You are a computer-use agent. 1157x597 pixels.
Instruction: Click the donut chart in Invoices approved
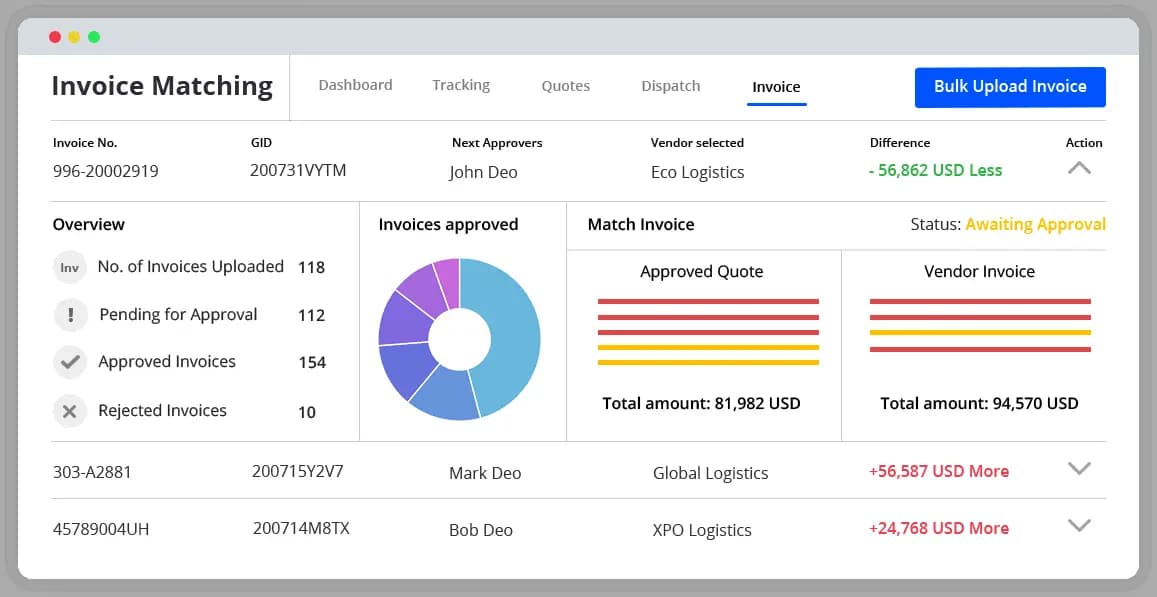[x=460, y=338]
